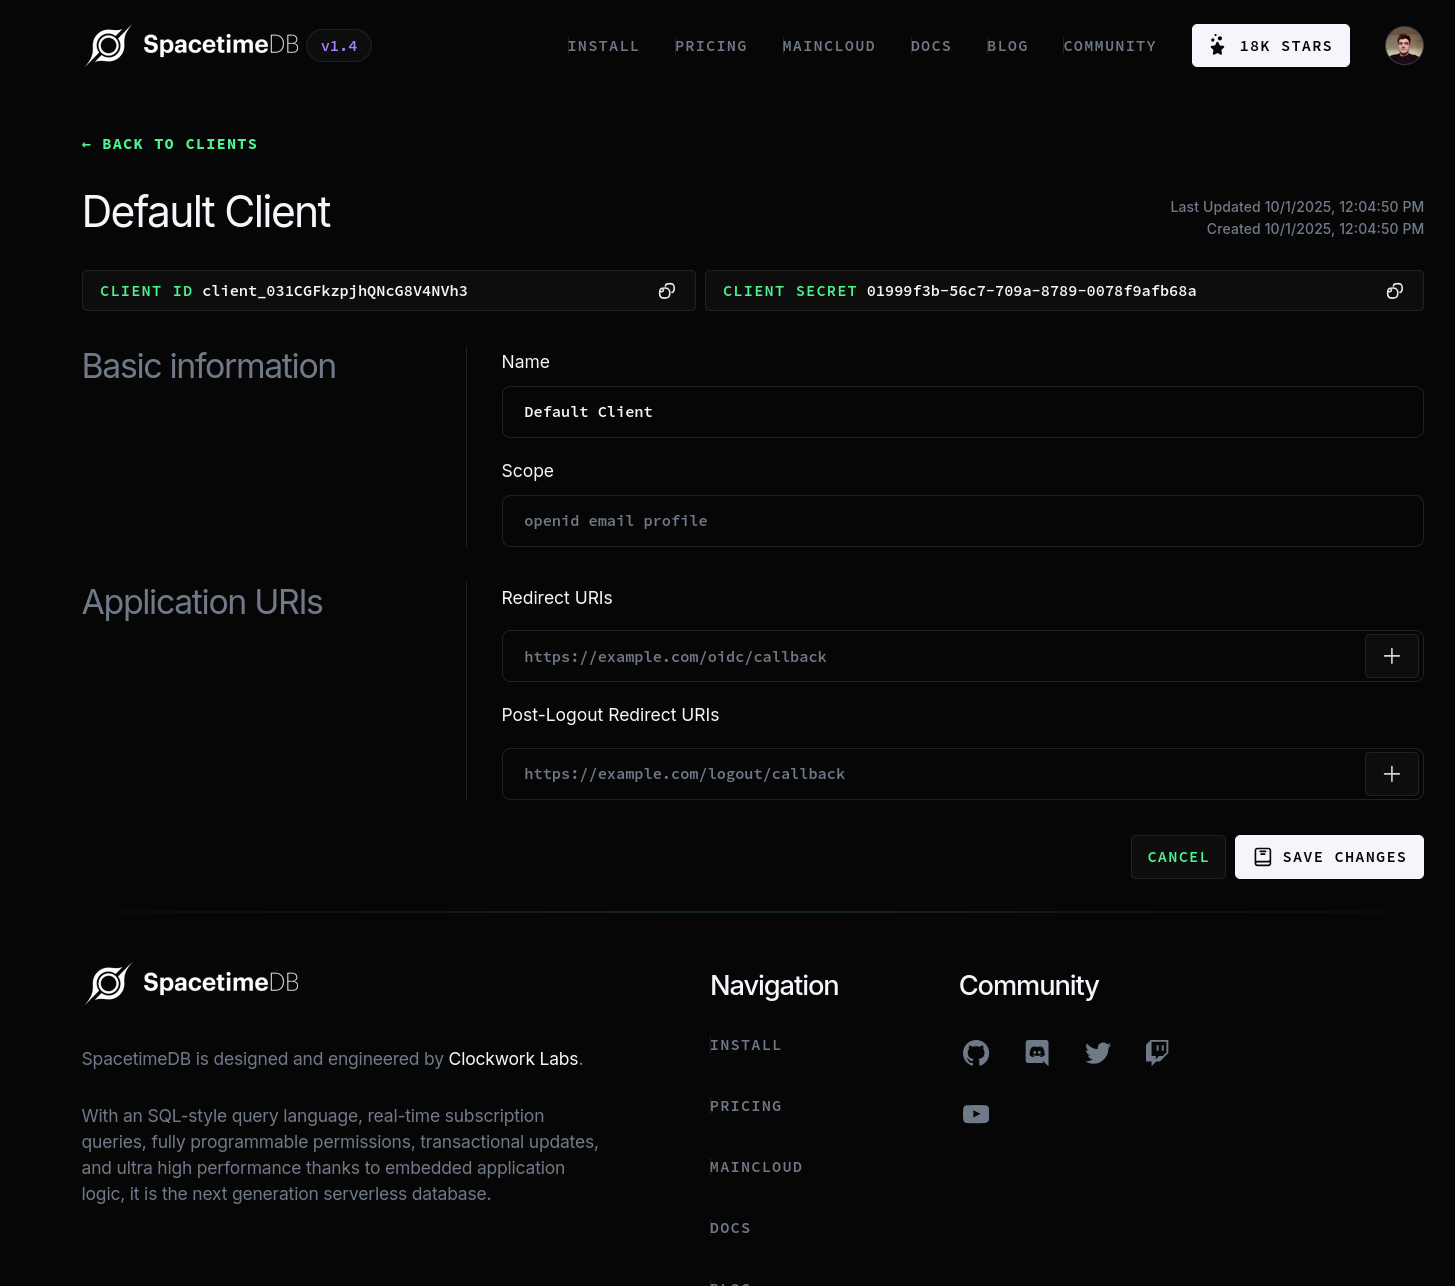Add a new Redirect URI with the plus icon
1455x1286 pixels.
(1391, 655)
